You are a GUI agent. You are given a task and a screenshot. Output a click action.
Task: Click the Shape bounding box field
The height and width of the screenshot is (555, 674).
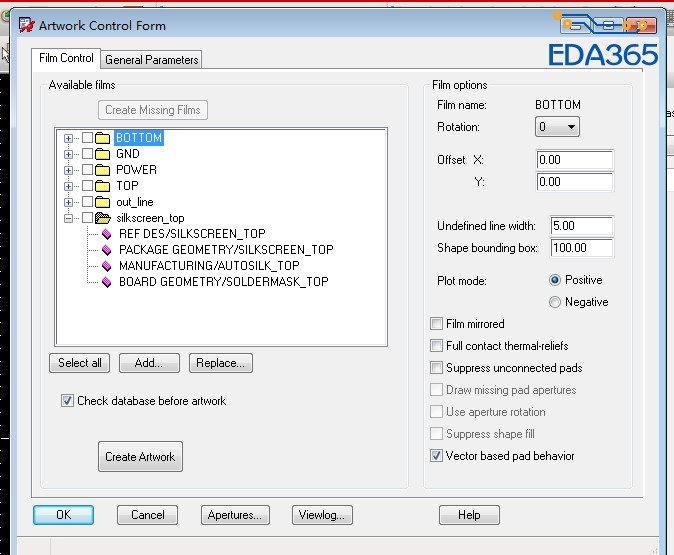pyautogui.click(x=582, y=248)
